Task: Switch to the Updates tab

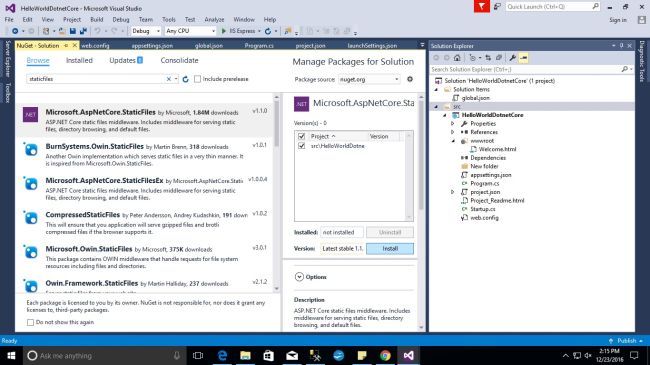Action: (126, 61)
